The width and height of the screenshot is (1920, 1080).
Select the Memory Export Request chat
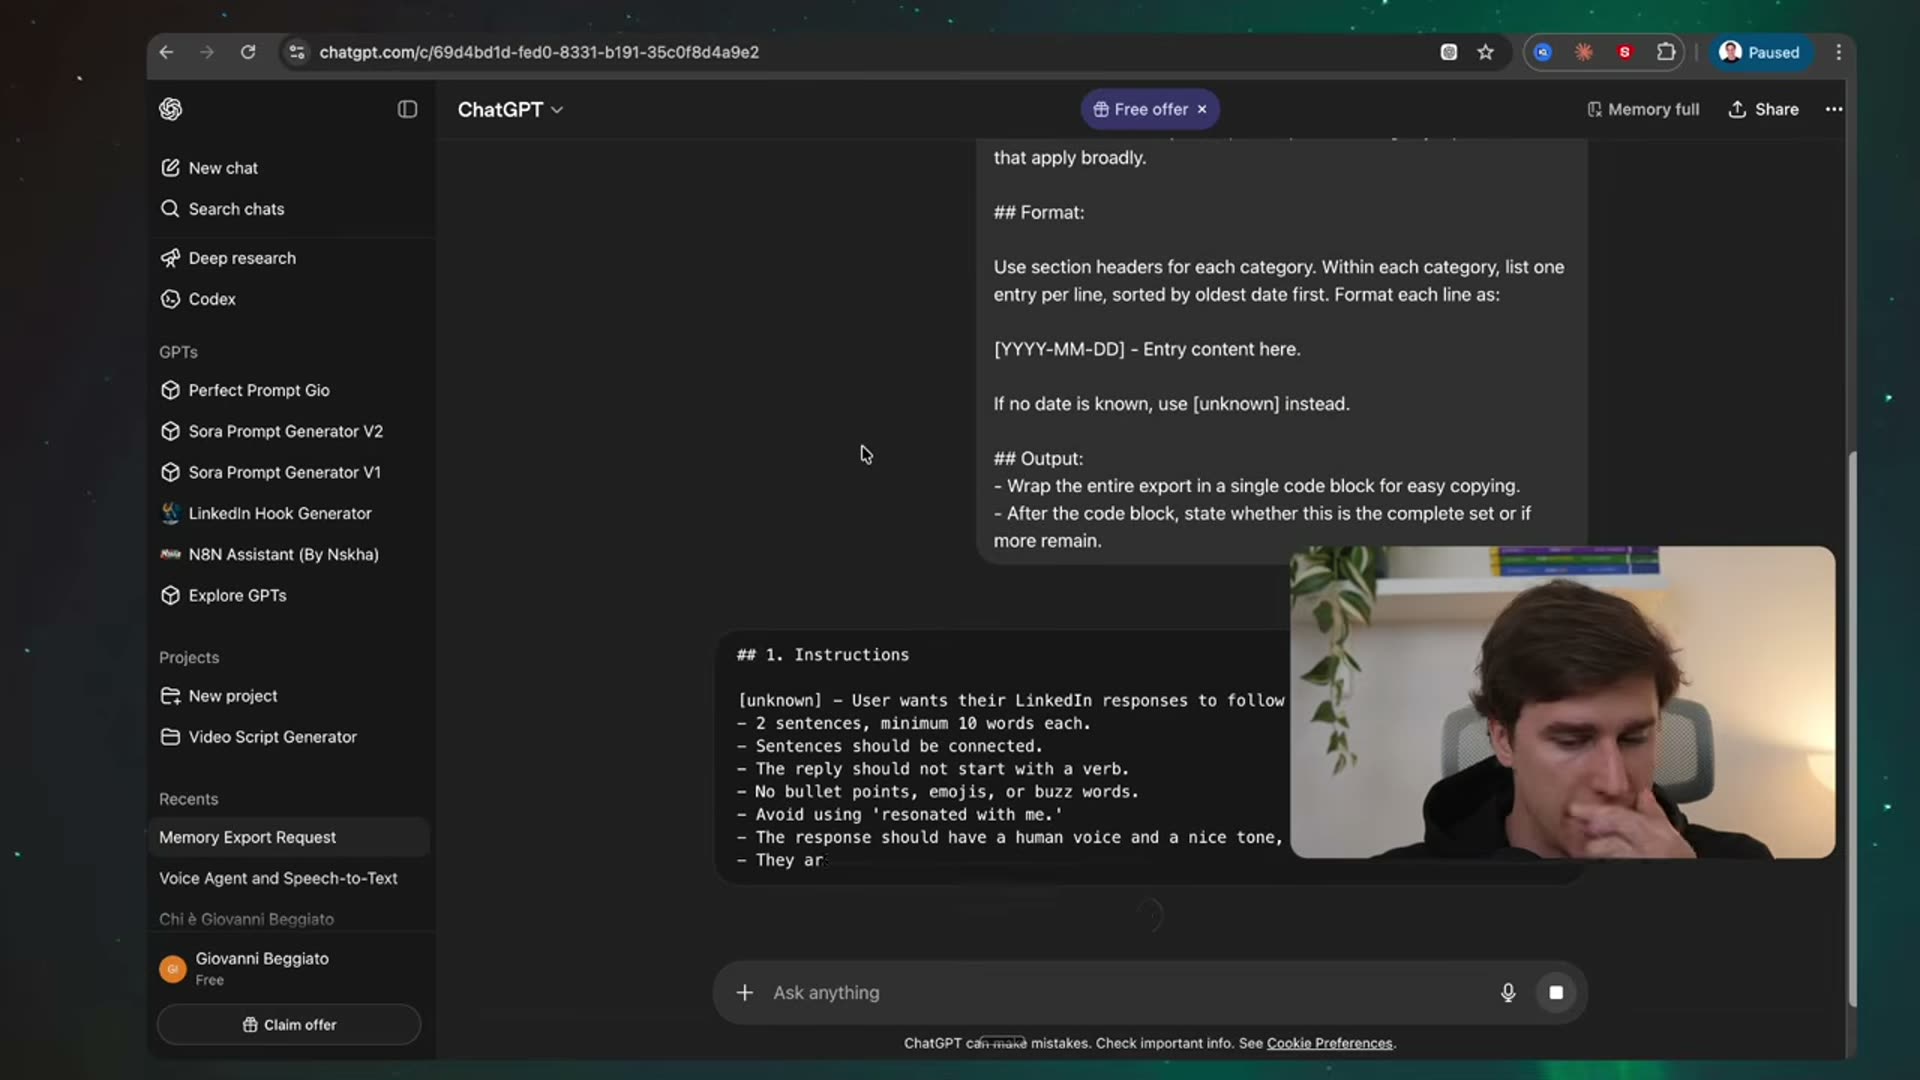pyautogui.click(x=289, y=837)
